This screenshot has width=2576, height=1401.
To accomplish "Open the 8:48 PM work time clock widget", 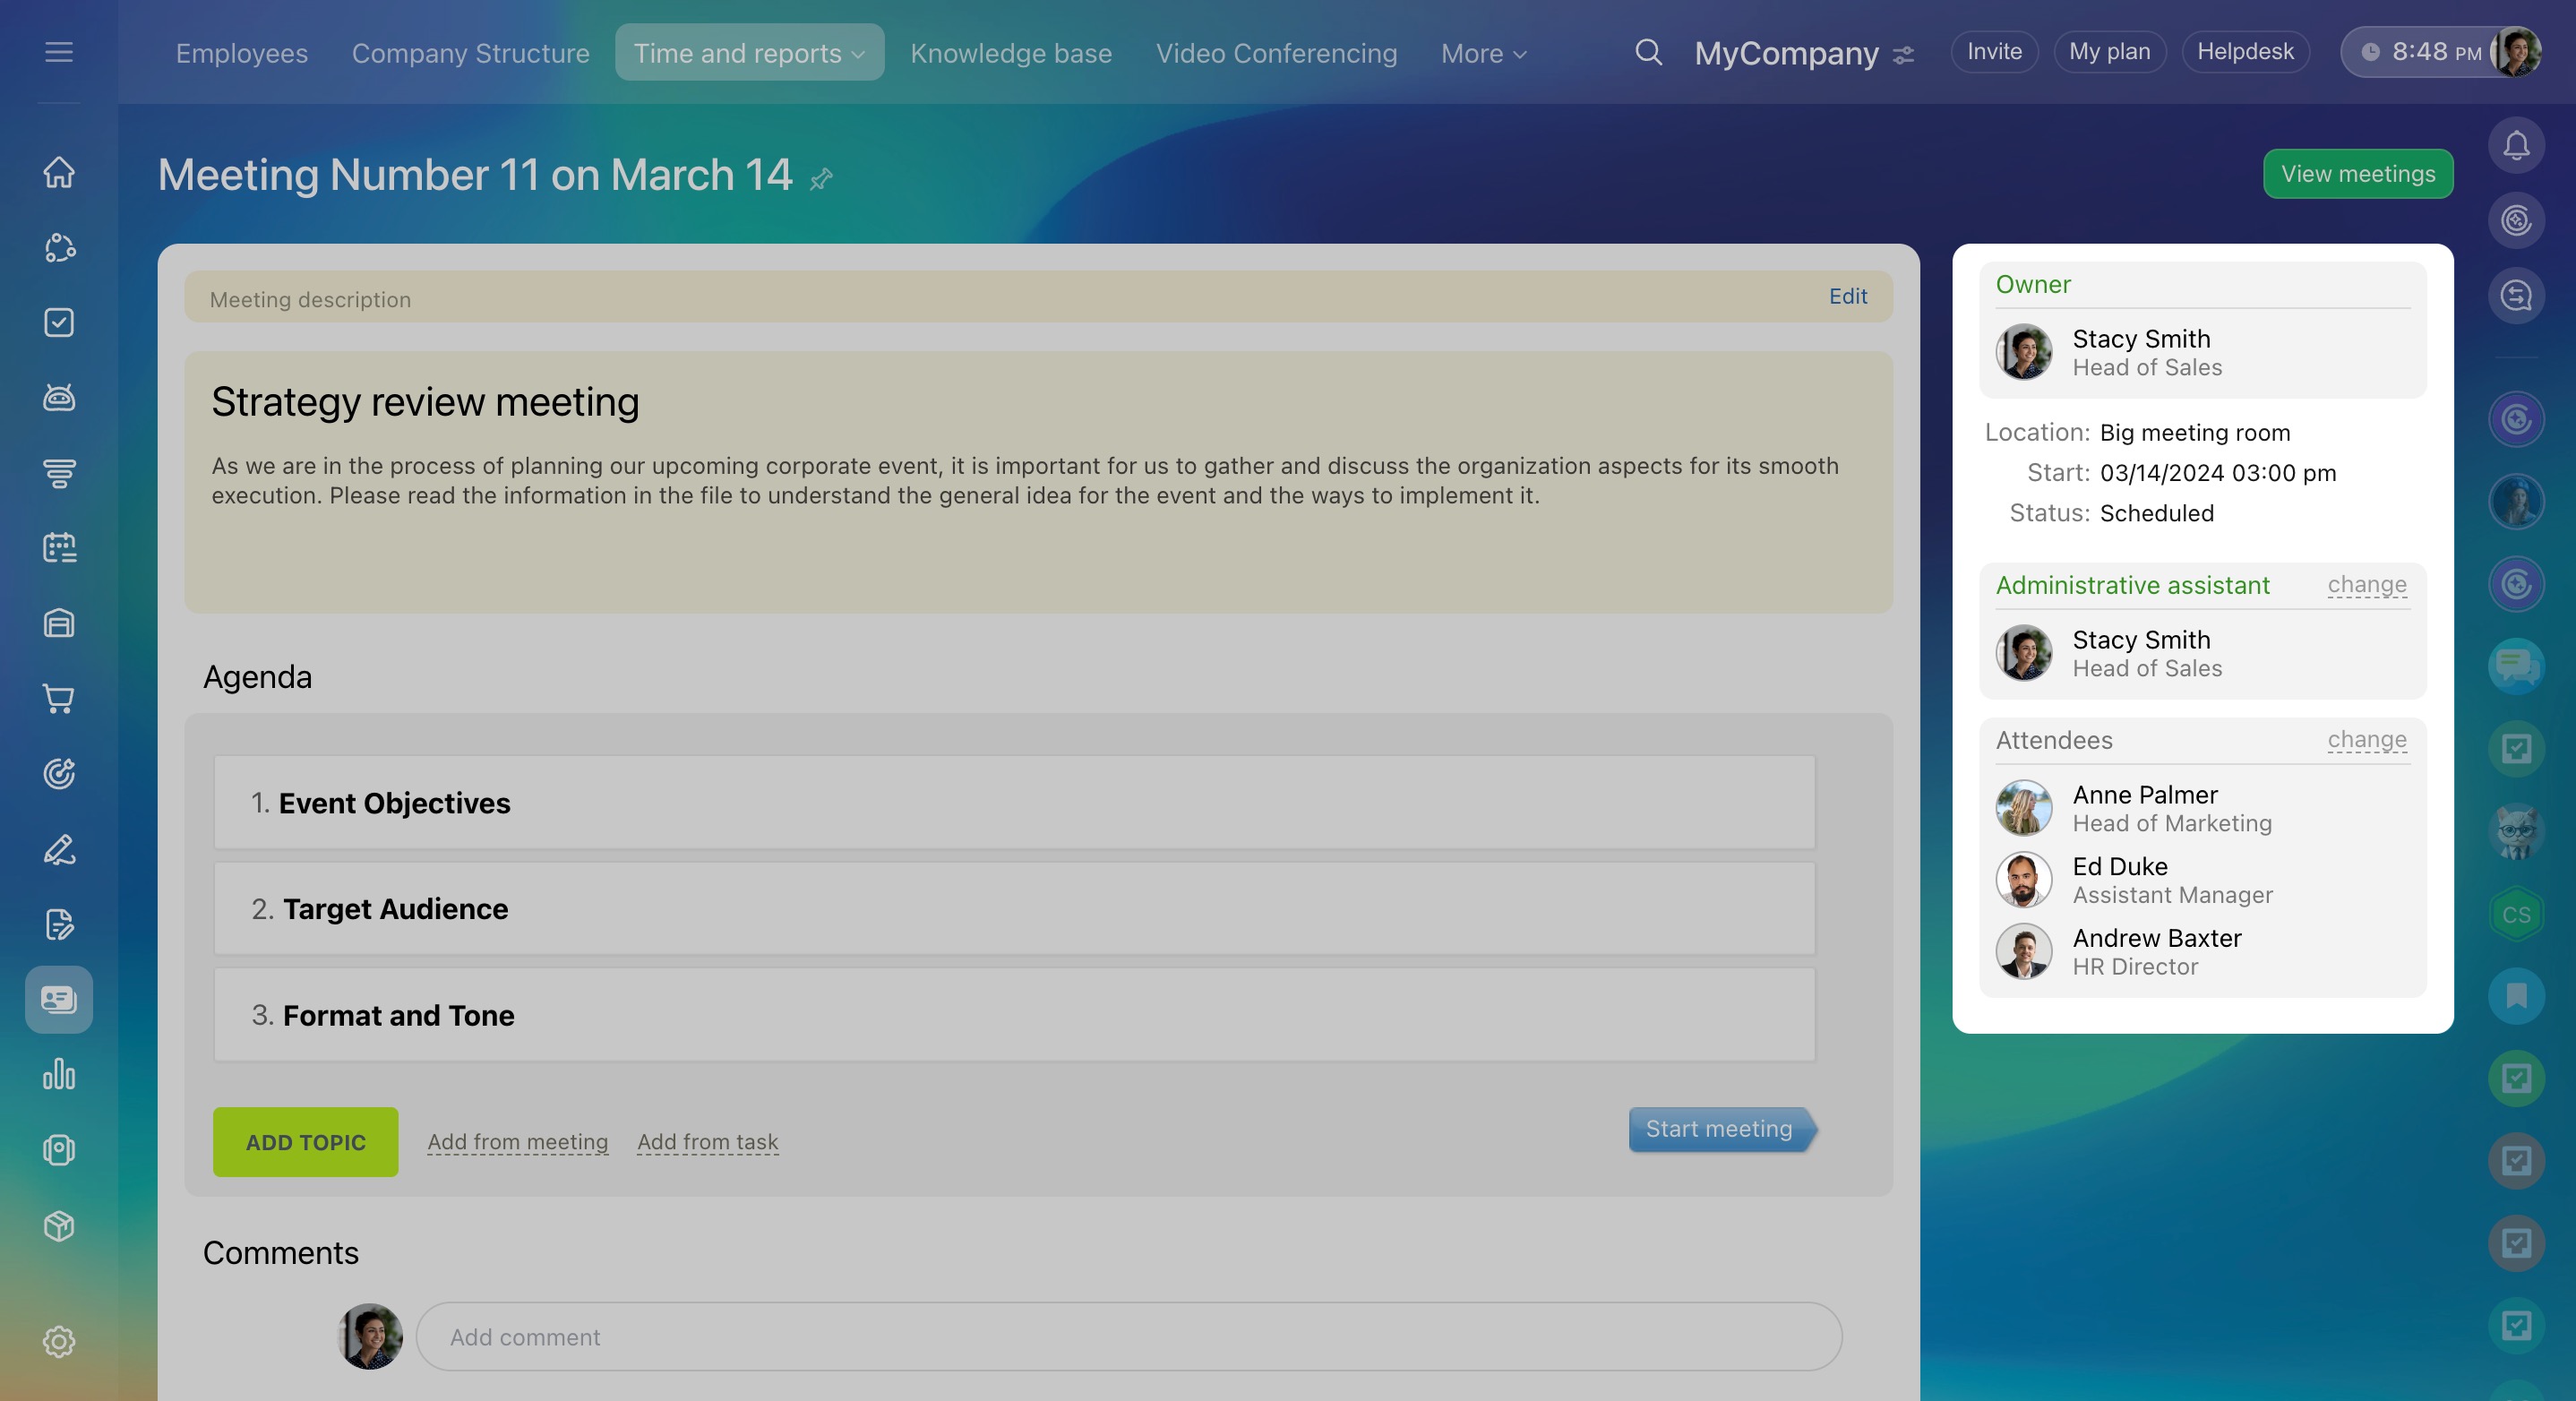I will (2422, 52).
